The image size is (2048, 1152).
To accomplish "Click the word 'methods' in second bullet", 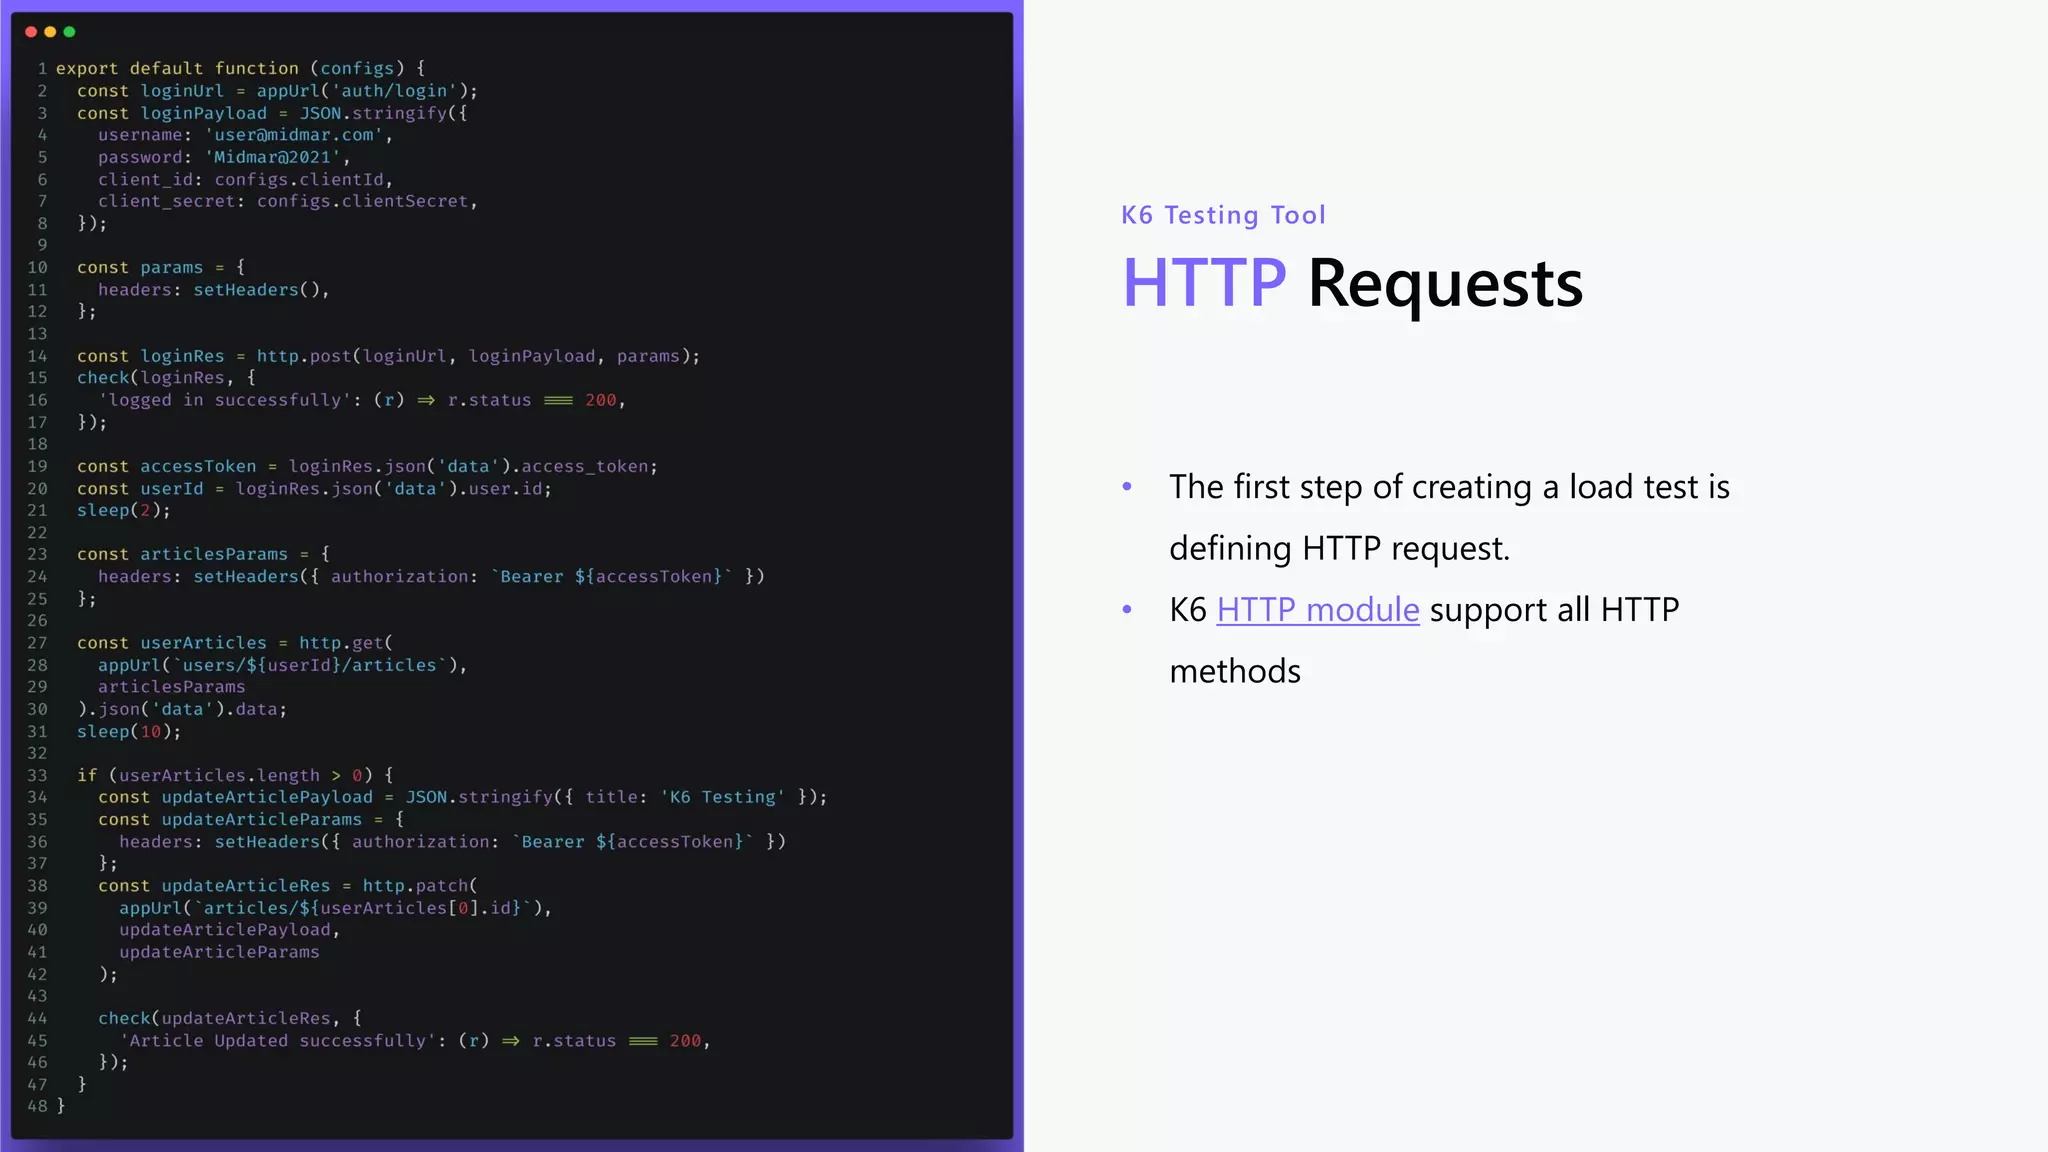I will (1235, 671).
